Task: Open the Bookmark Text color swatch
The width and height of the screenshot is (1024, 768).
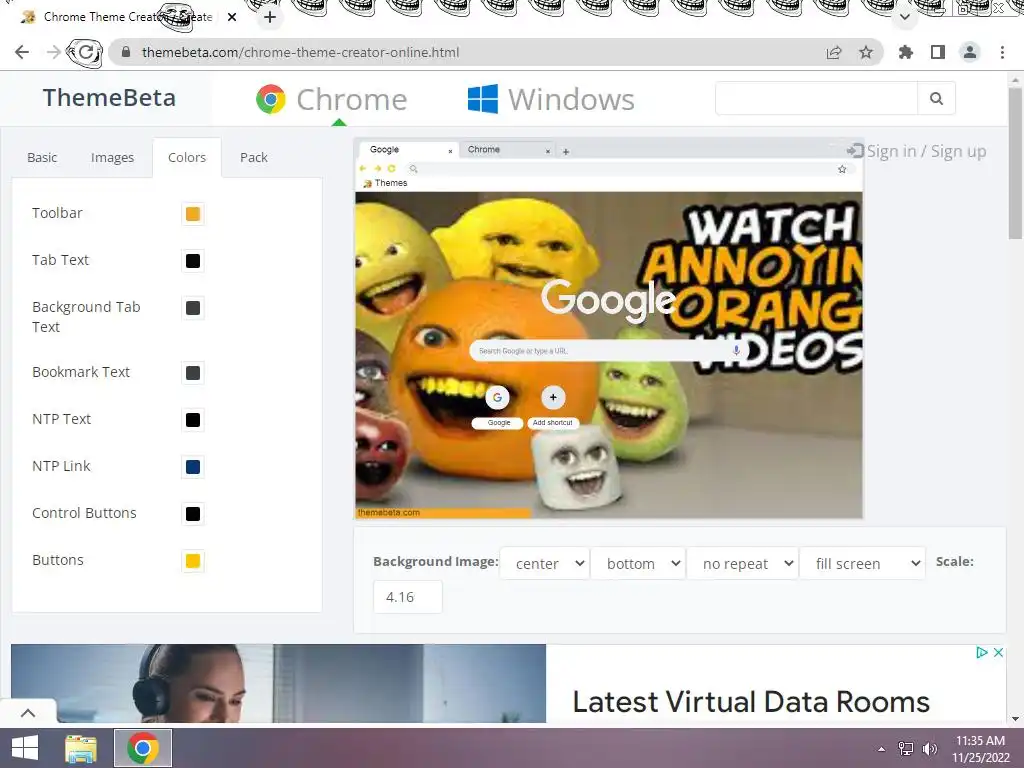Action: [x=193, y=373]
